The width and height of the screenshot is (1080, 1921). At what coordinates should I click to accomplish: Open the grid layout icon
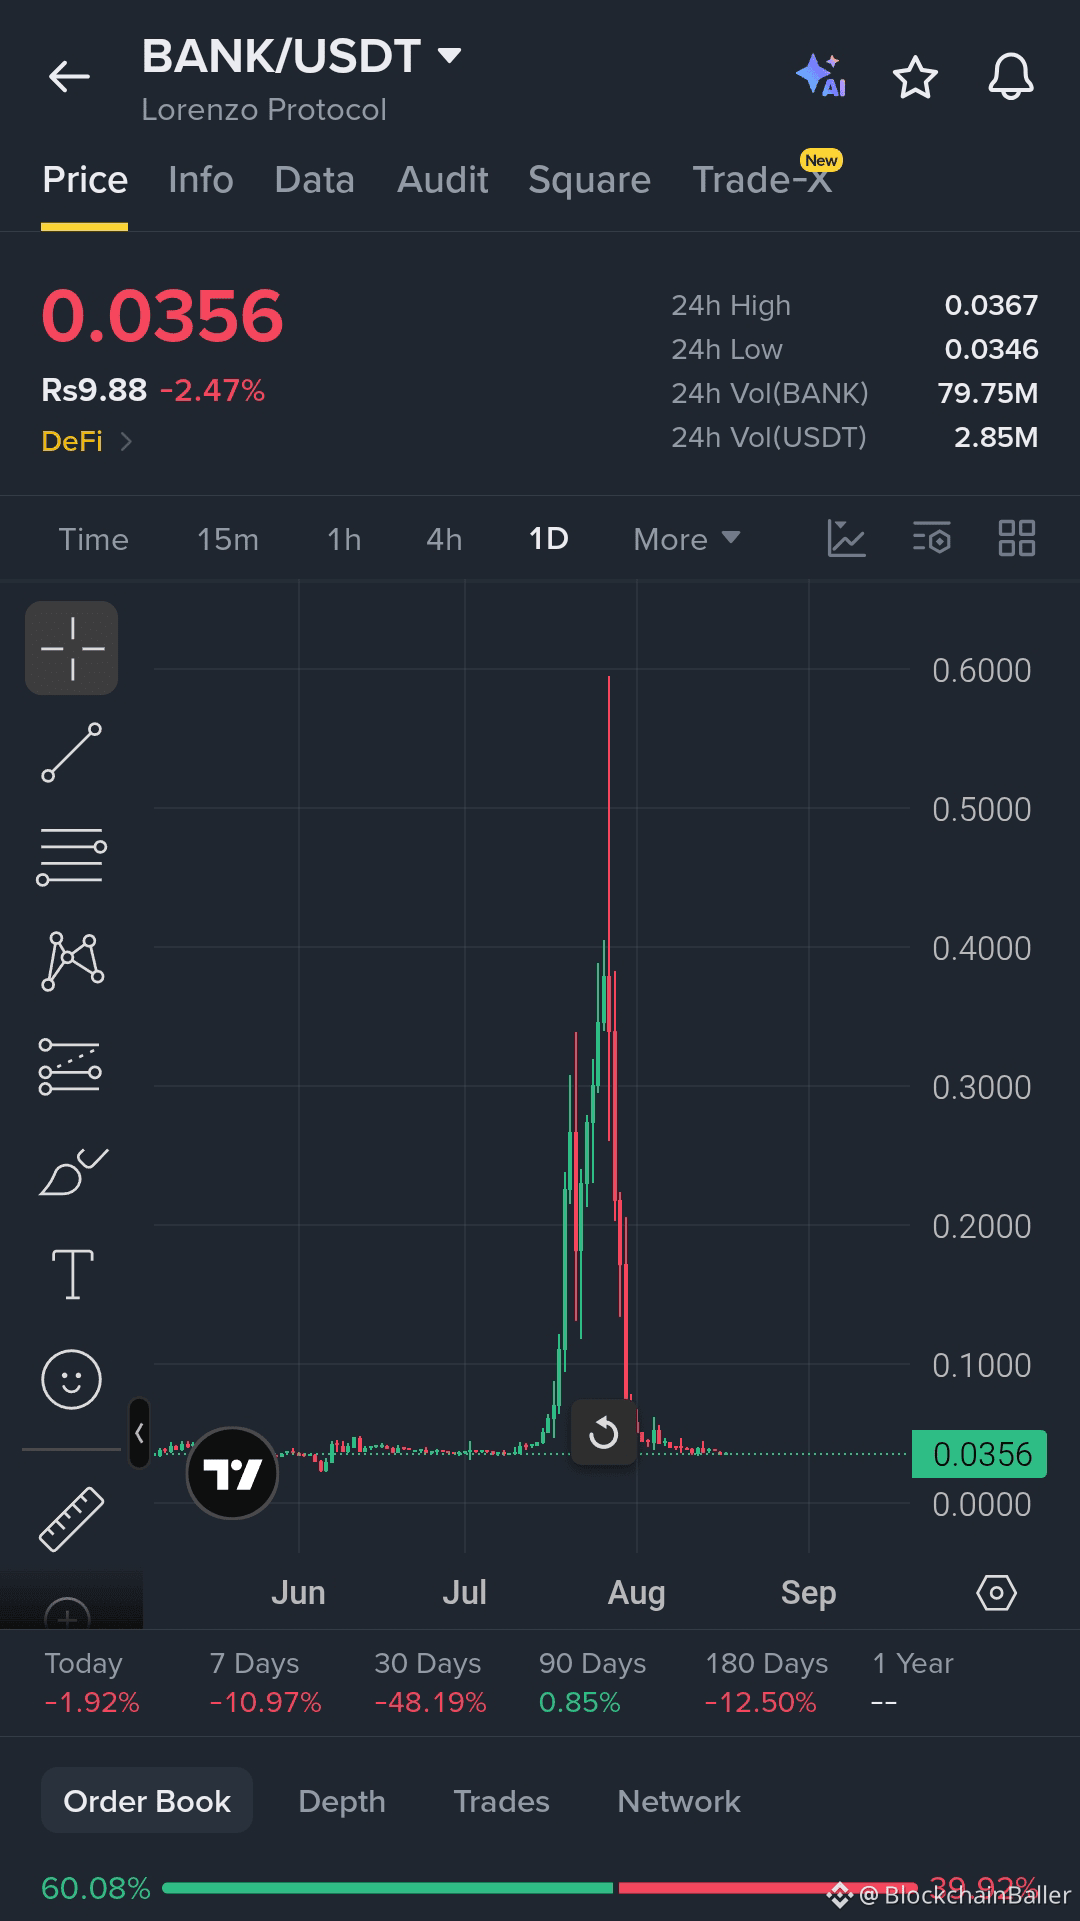(x=1017, y=539)
